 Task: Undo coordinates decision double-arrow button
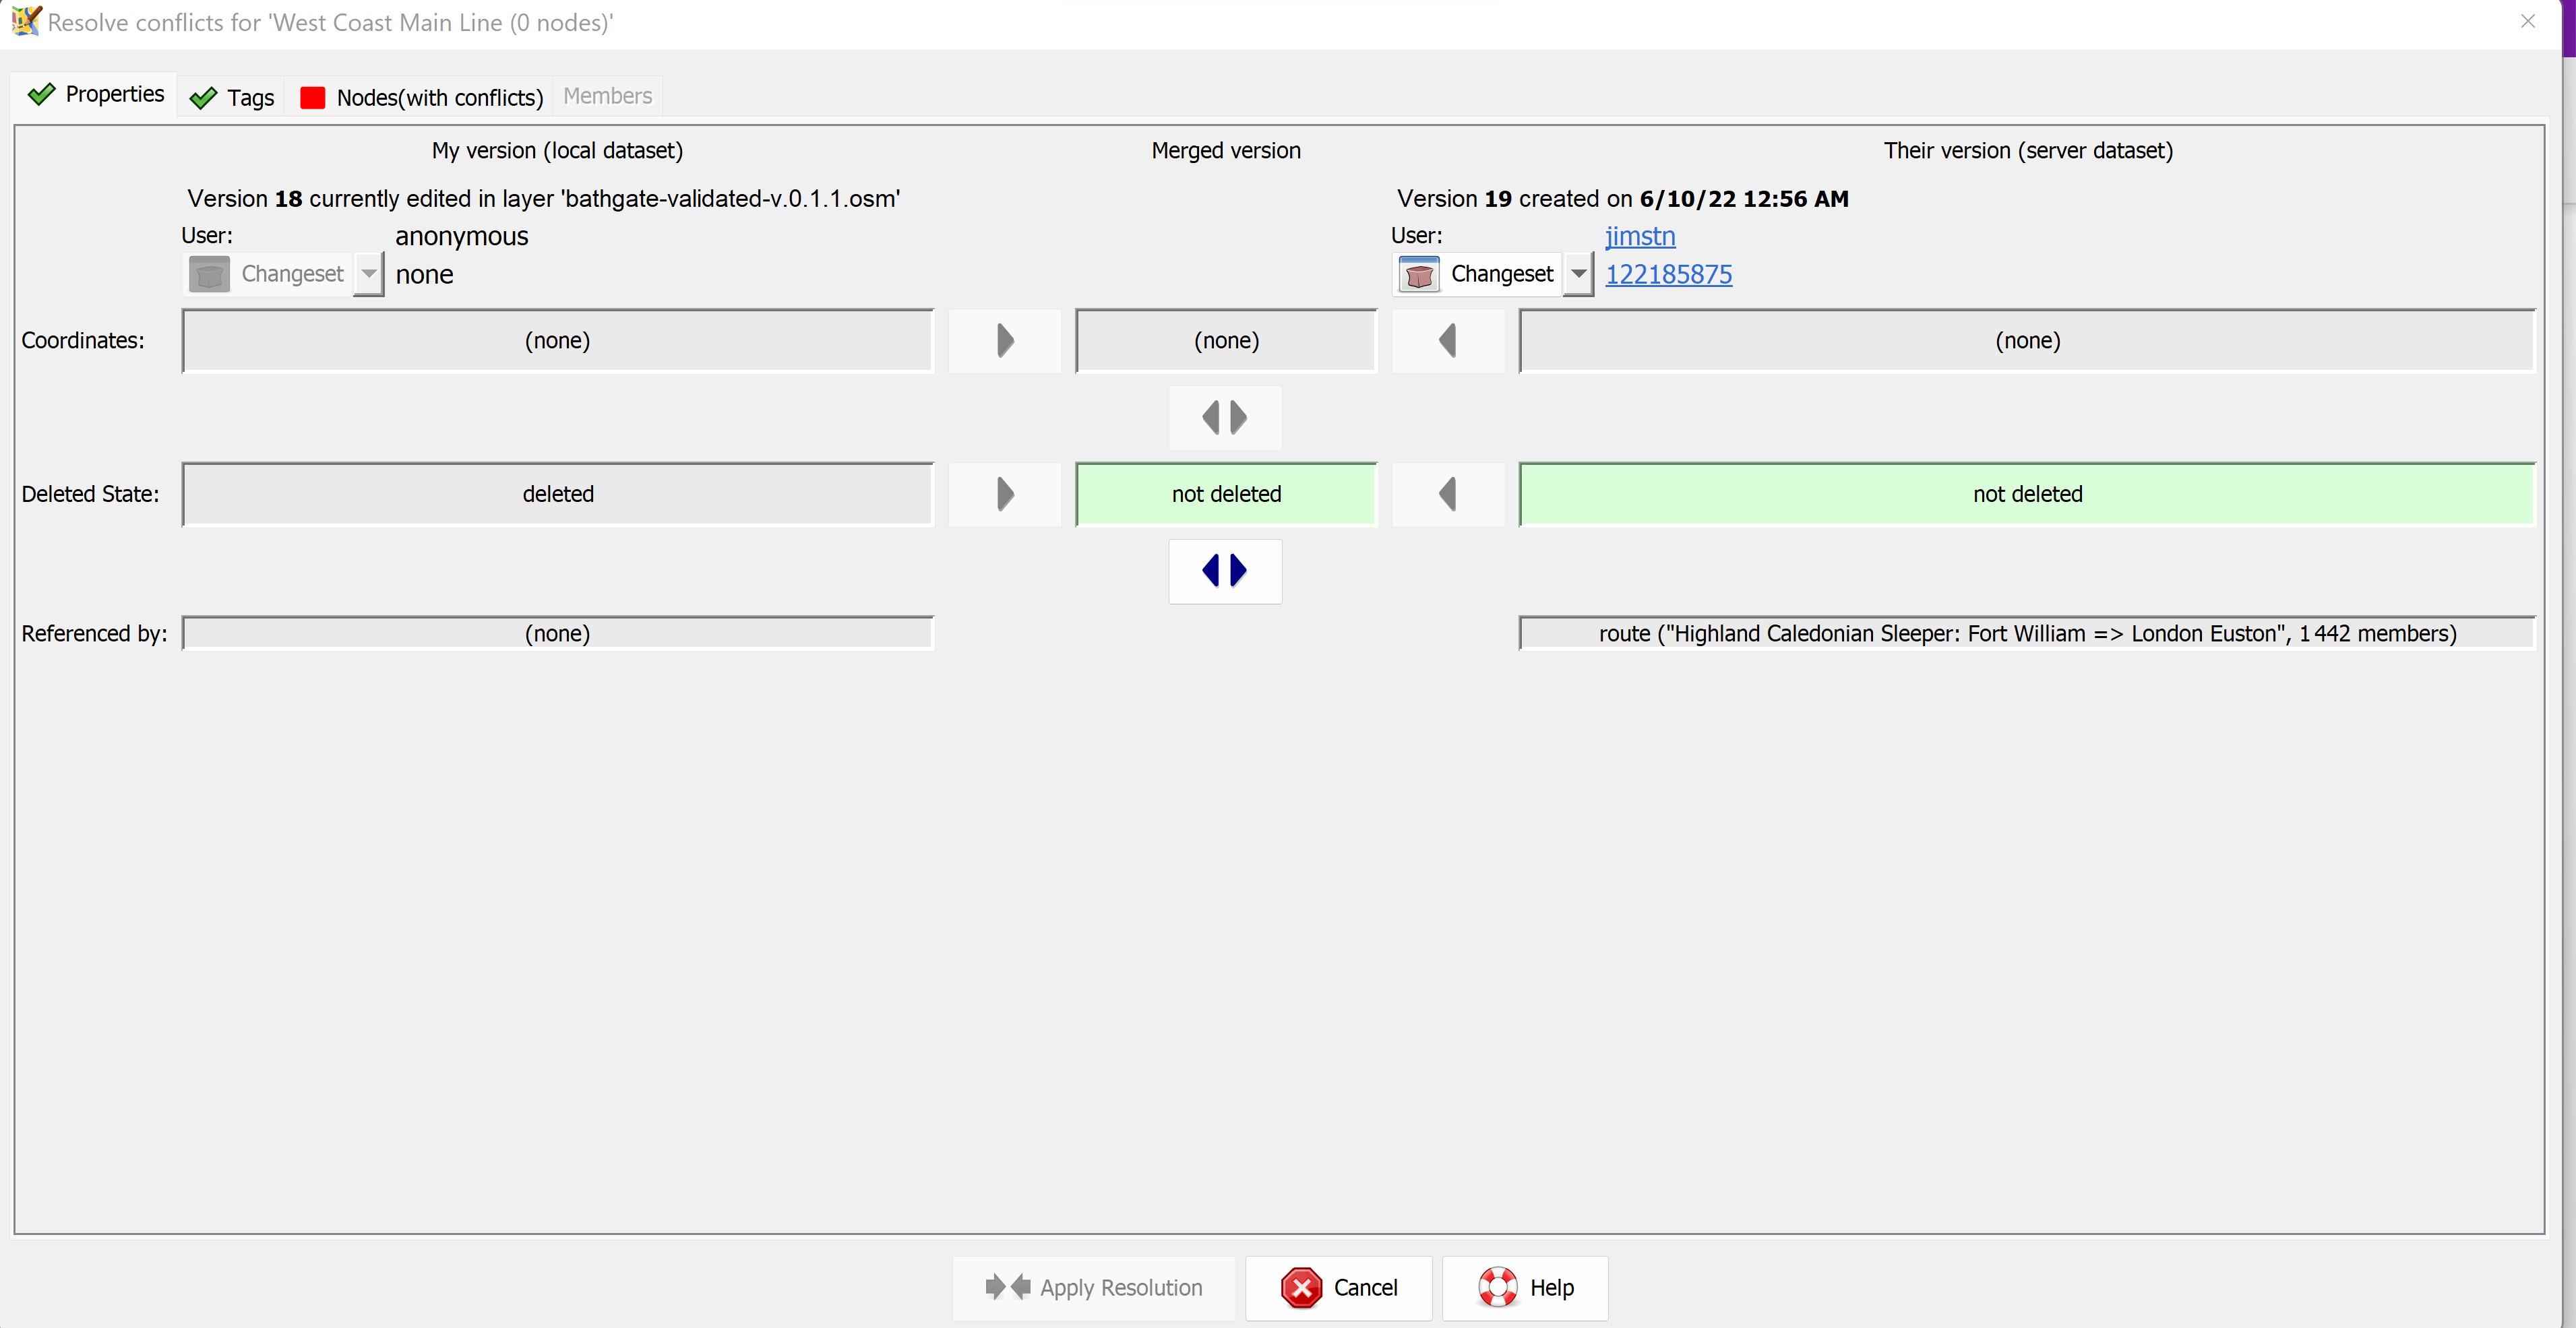1225,417
